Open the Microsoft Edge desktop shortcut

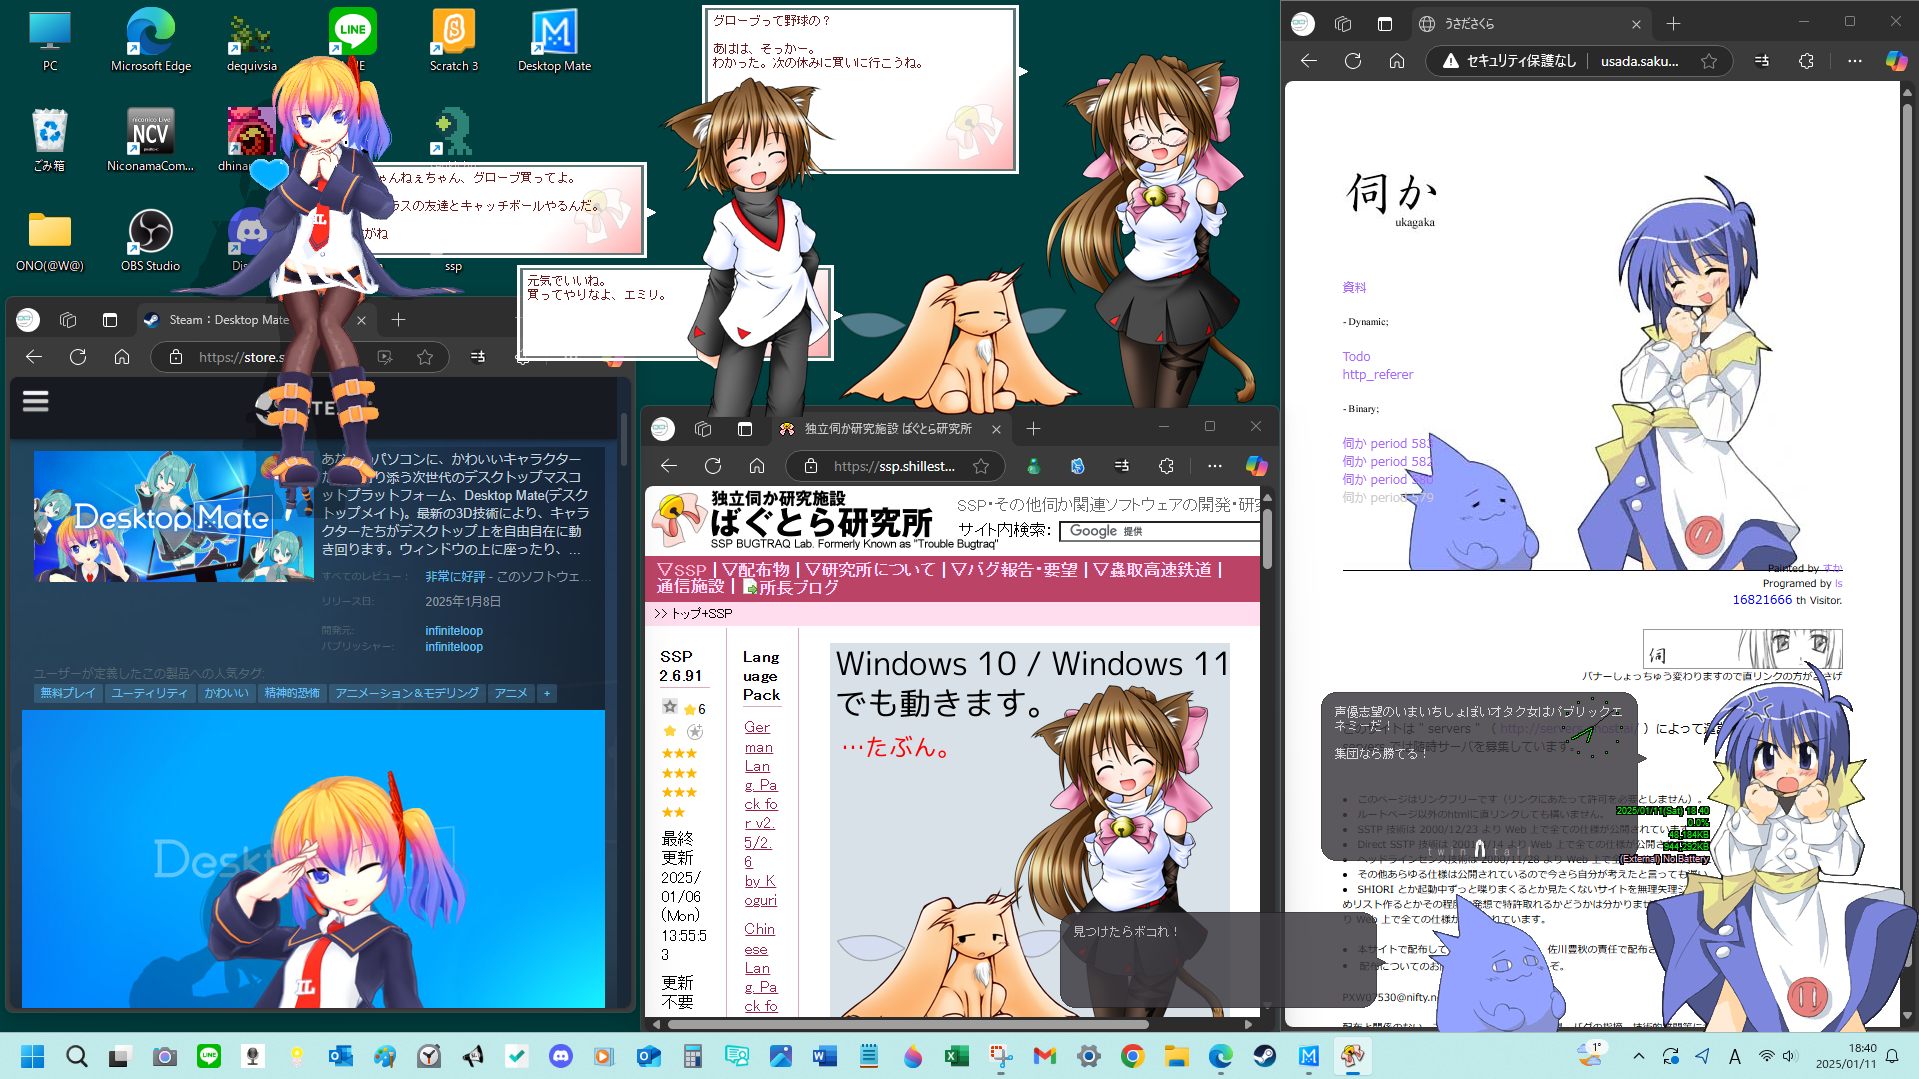[151, 41]
